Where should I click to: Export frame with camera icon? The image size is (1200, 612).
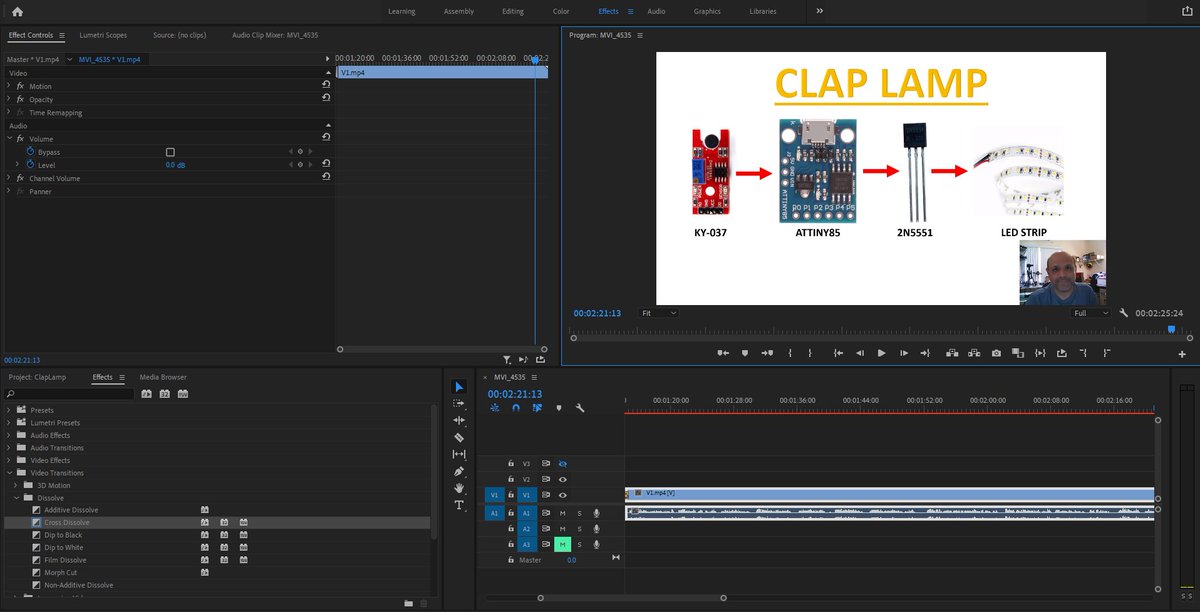[x=996, y=353]
